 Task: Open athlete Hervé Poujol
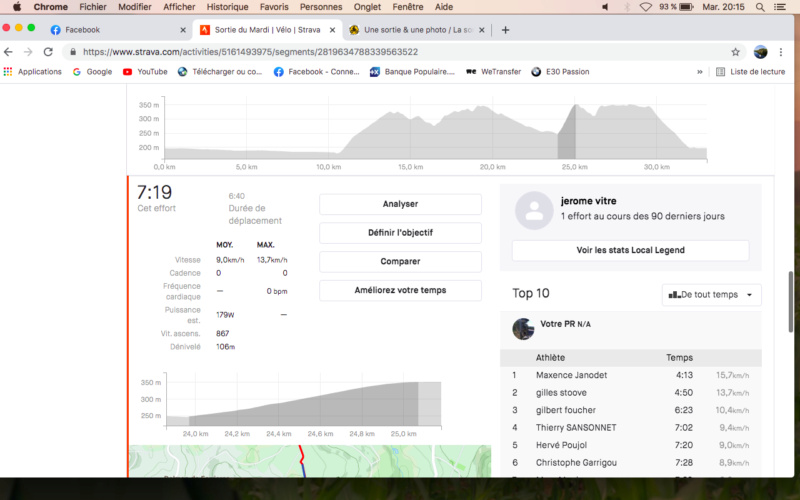tap(561, 445)
